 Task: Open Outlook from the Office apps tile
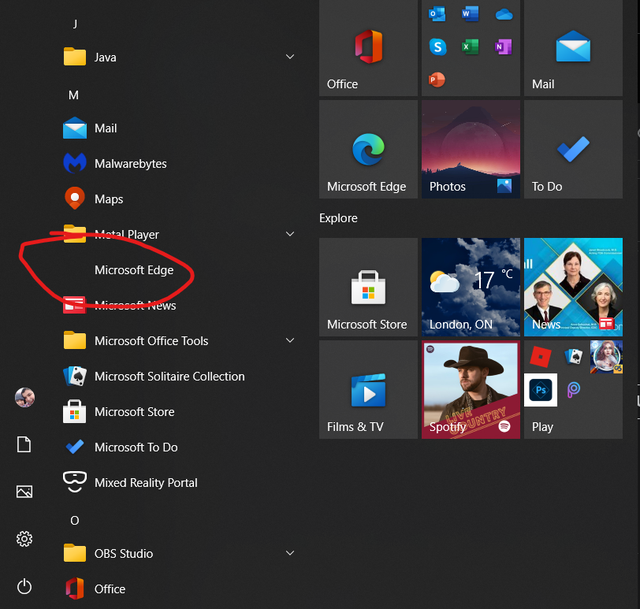click(437, 14)
